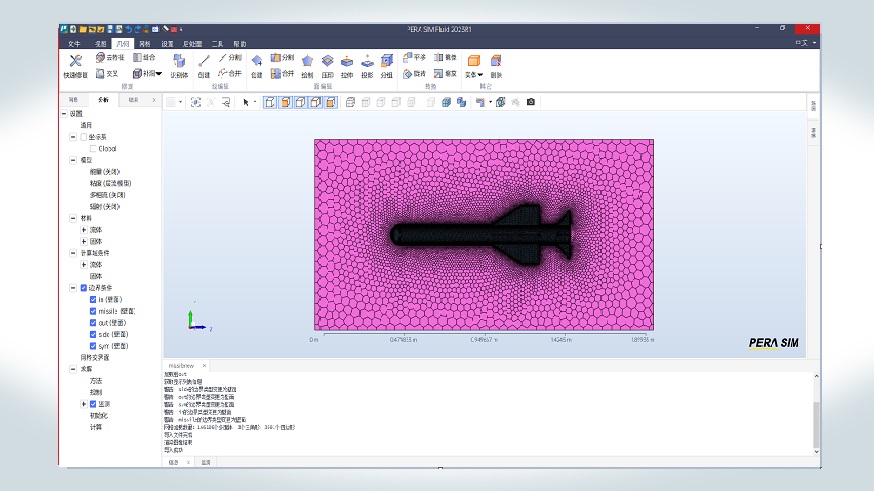Image resolution: width=874 pixels, height=491 pixels.
Task: Click the camera screenshot icon in view toolbar
Action: (x=531, y=102)
